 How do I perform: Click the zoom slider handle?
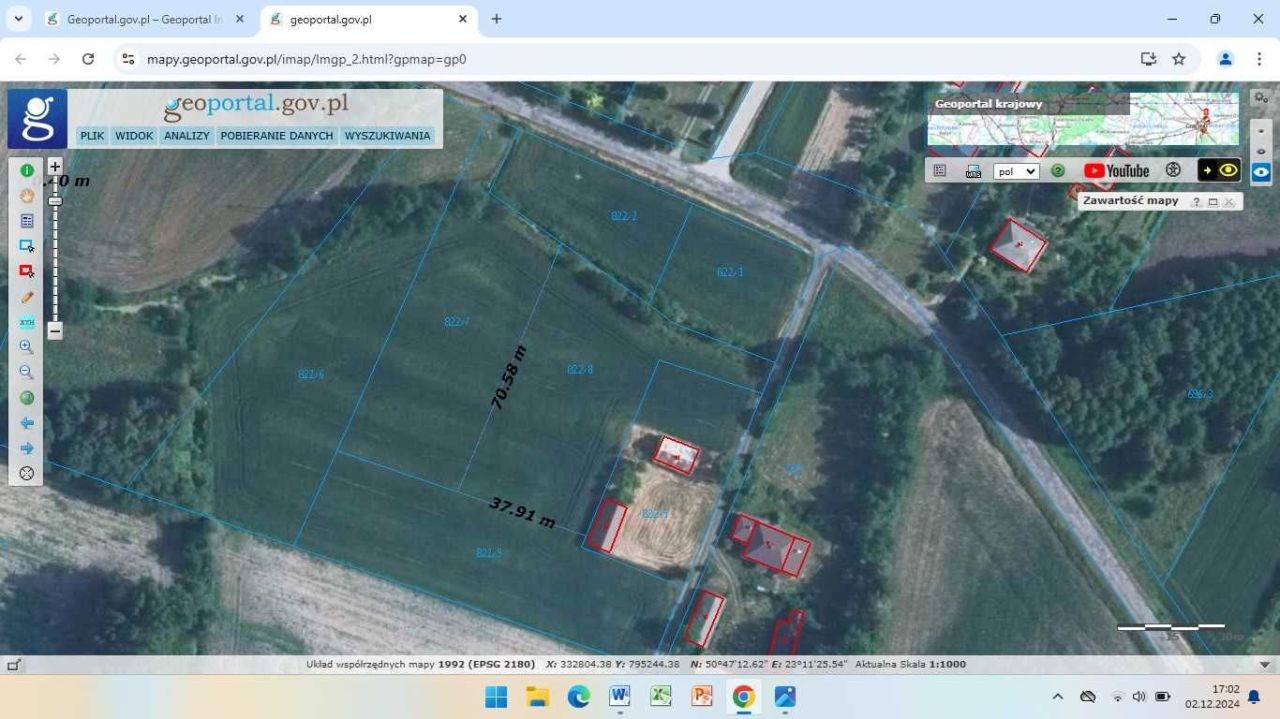[x=55, y=201]
